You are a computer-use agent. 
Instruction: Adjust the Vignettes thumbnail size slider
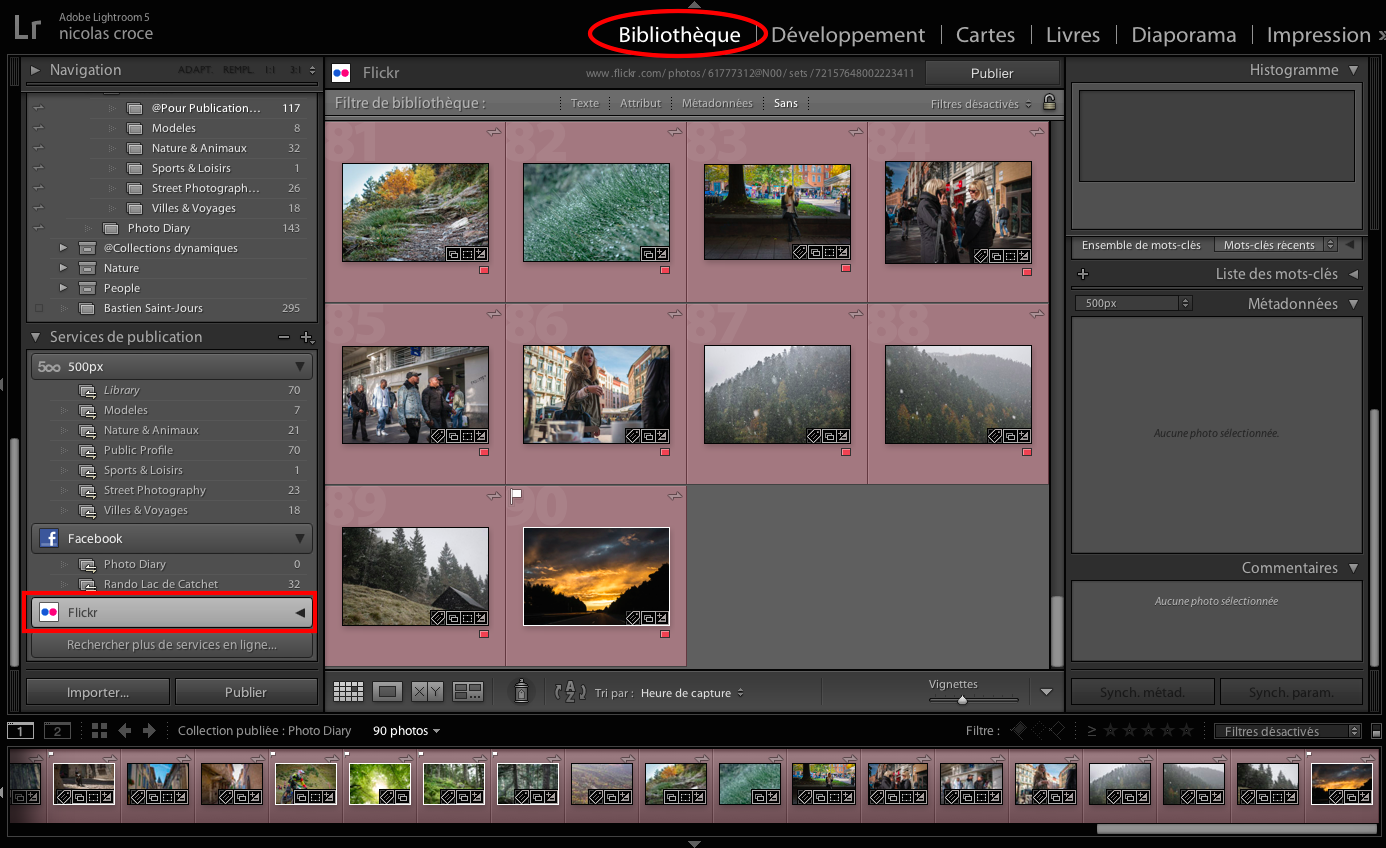coord(962,700)
